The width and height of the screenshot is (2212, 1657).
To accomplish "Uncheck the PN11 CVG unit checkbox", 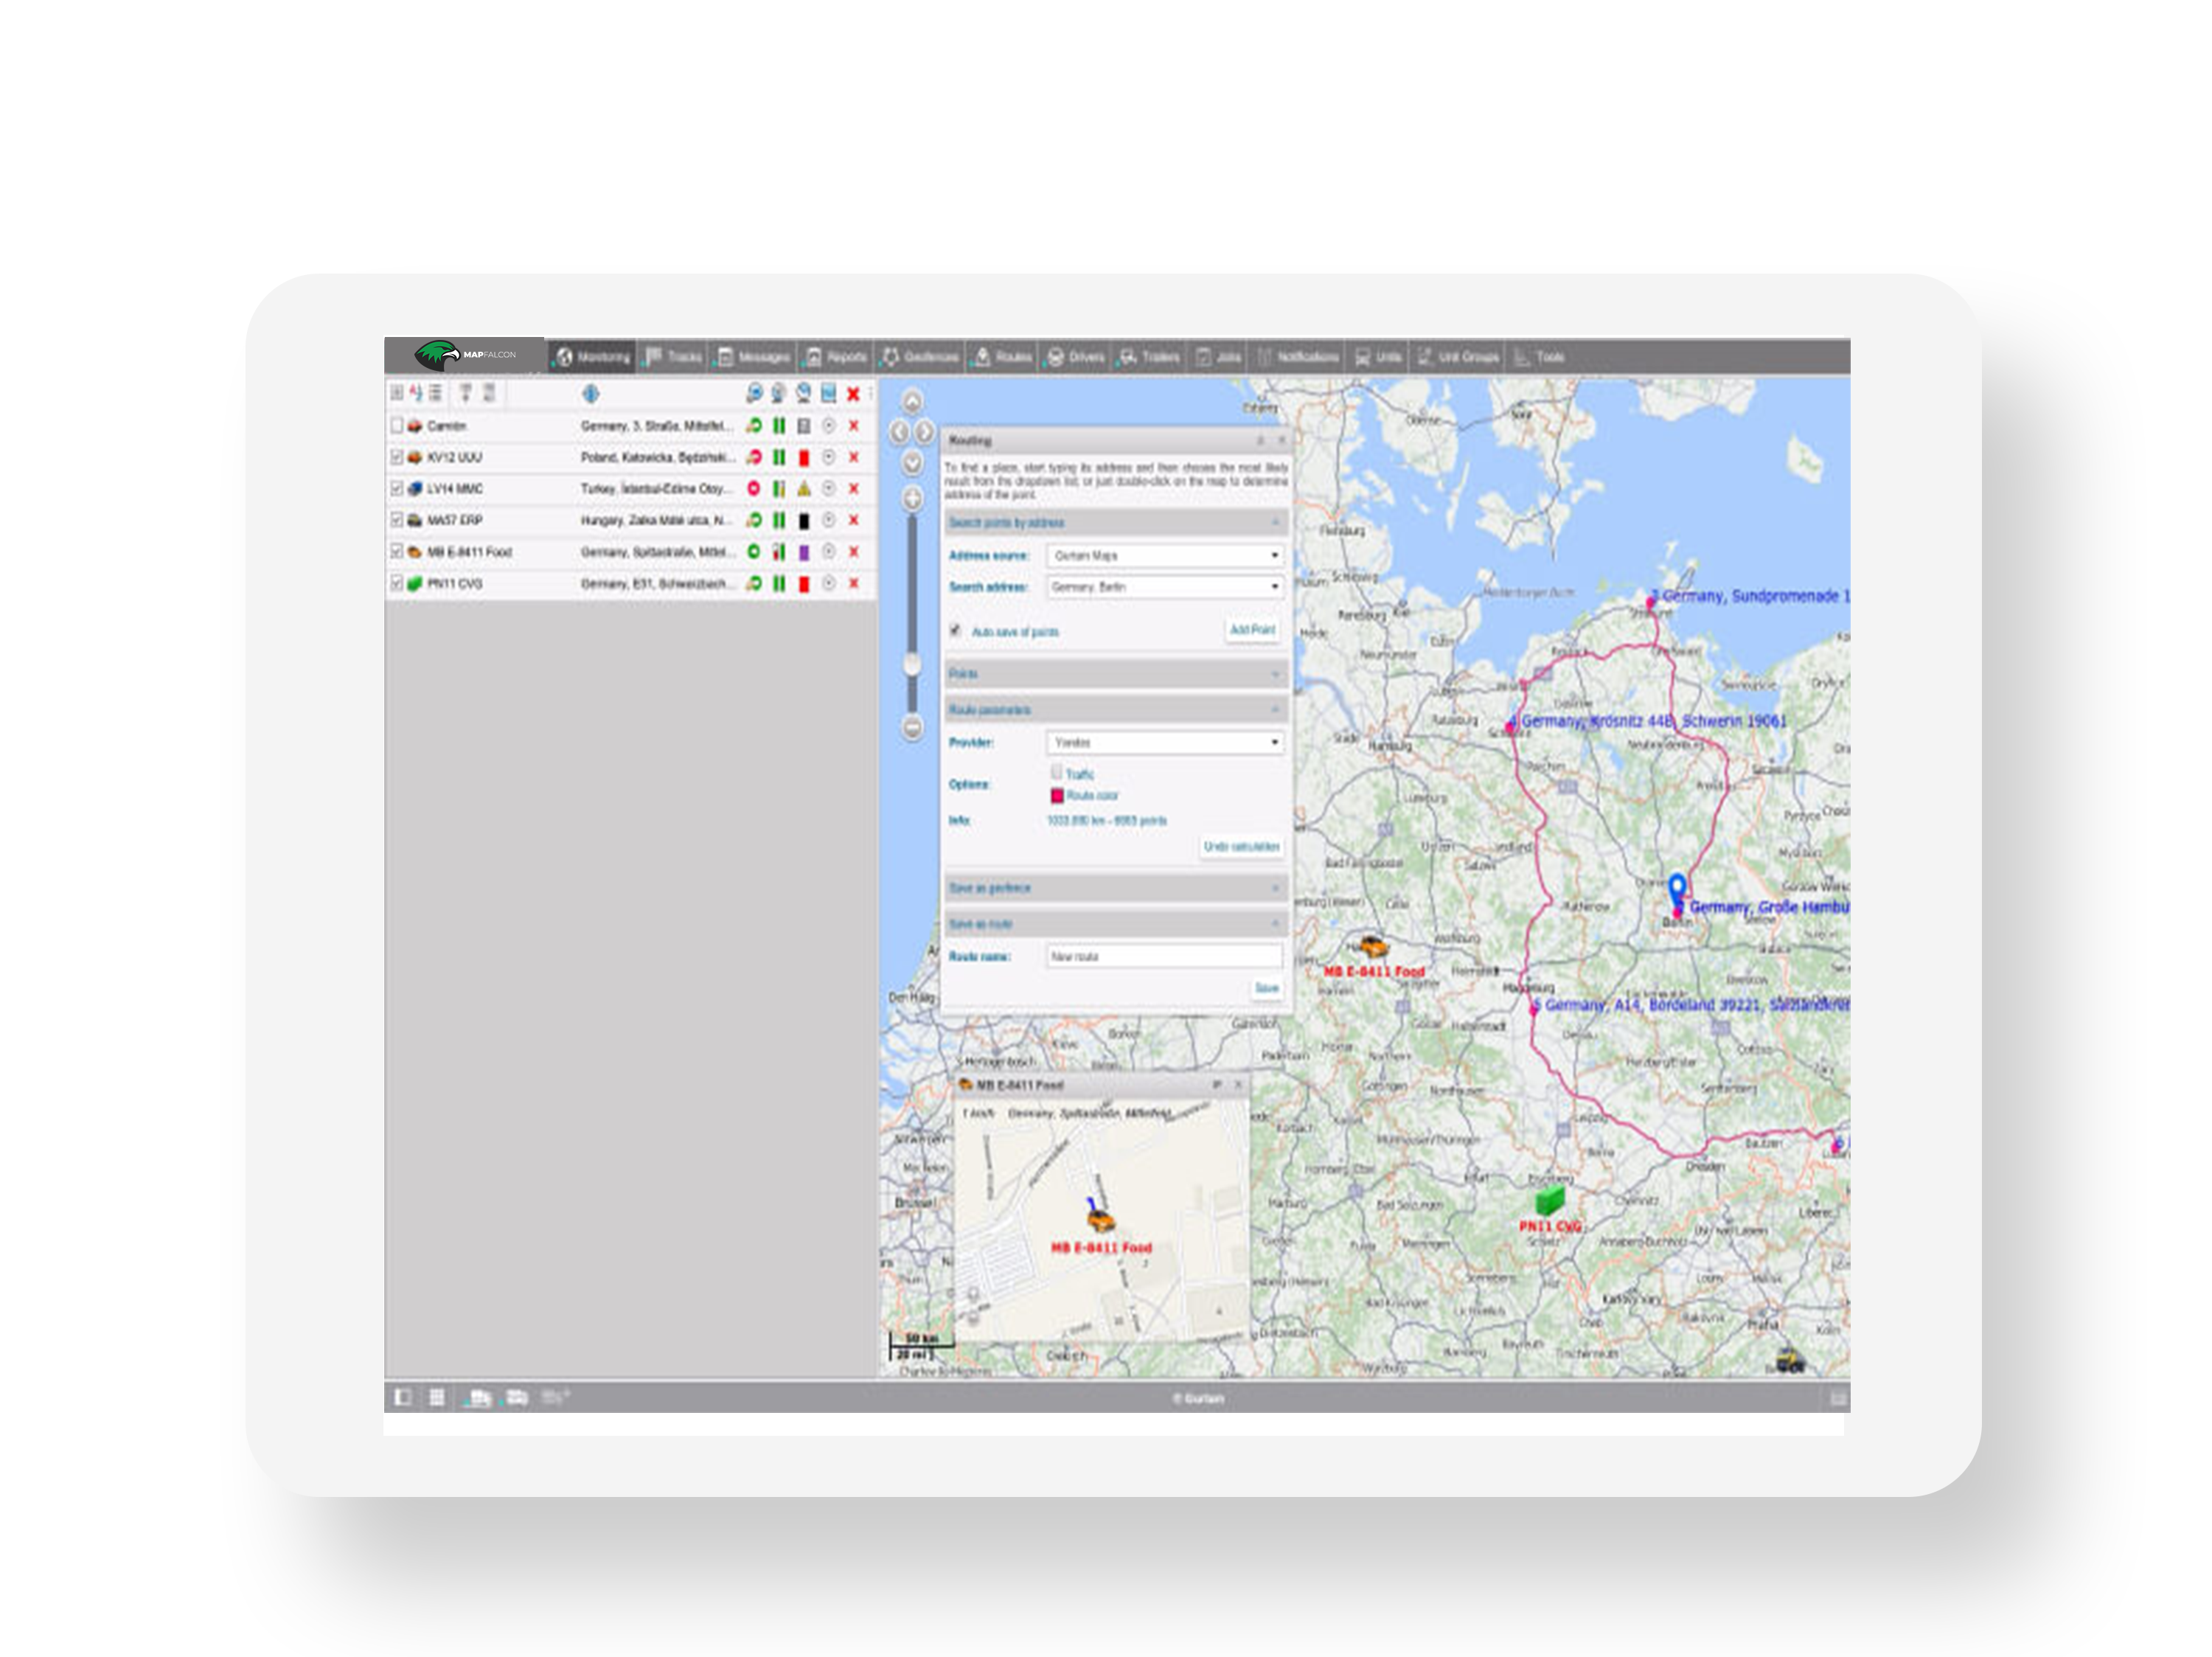I will coord(397,583).
